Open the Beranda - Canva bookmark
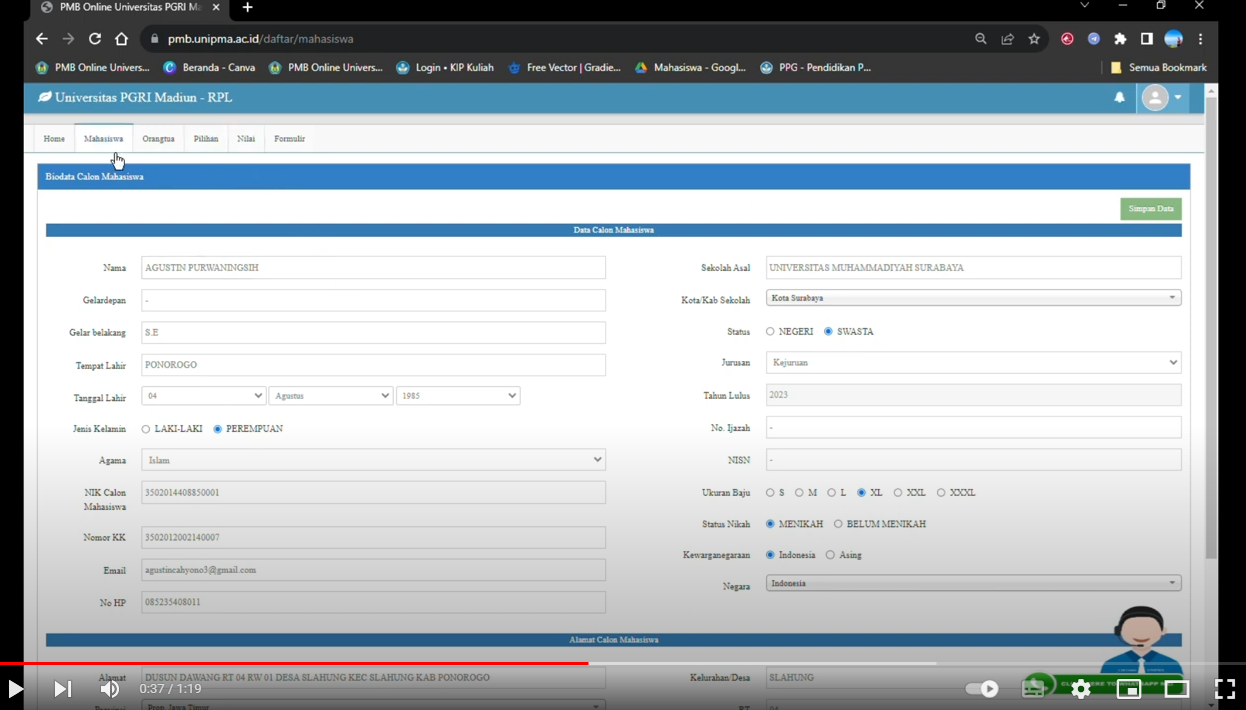The width and height of the screenshot is (1246, 710). [209, 68]
